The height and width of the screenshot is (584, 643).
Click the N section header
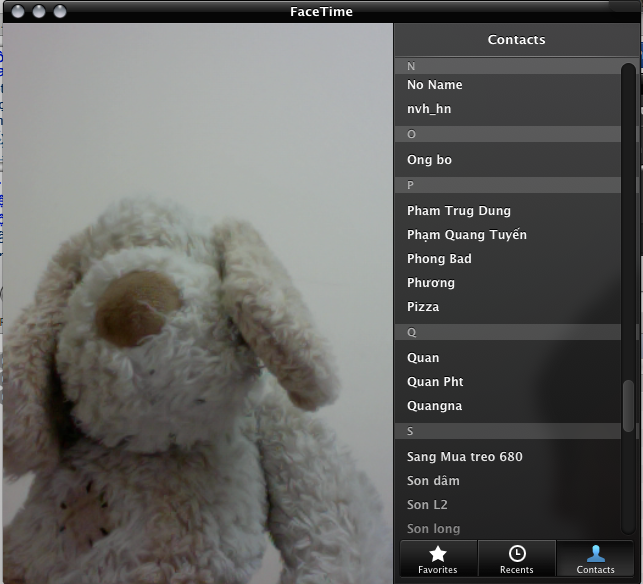coord(508,66)
